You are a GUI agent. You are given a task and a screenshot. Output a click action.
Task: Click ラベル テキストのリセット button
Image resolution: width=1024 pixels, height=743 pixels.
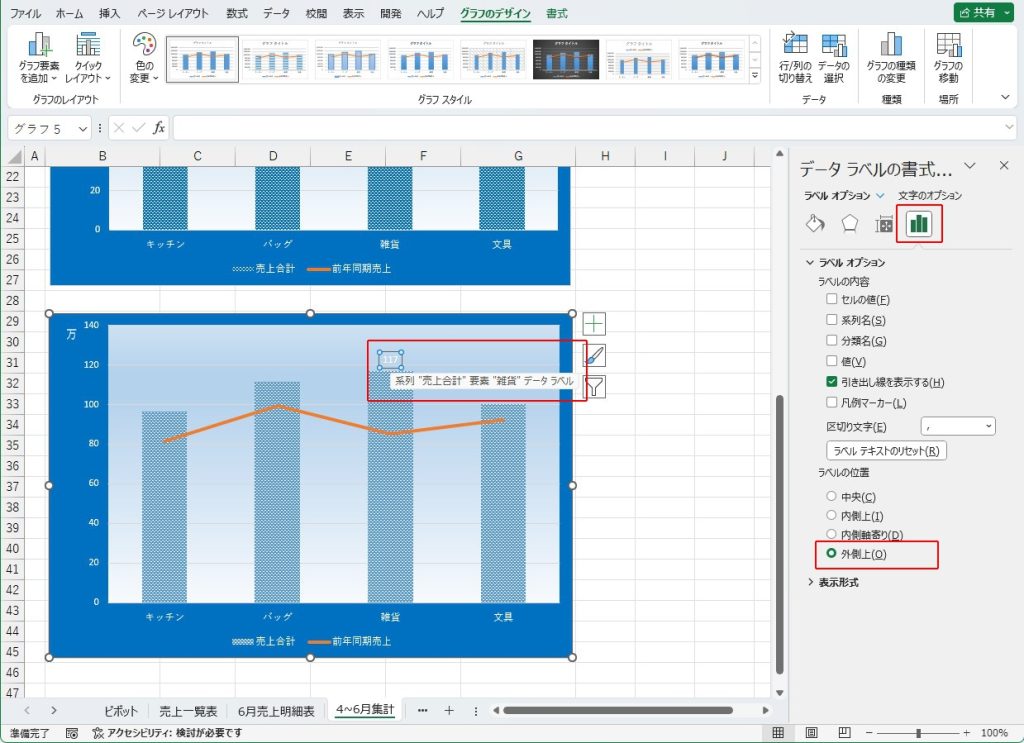pos(886,450)
